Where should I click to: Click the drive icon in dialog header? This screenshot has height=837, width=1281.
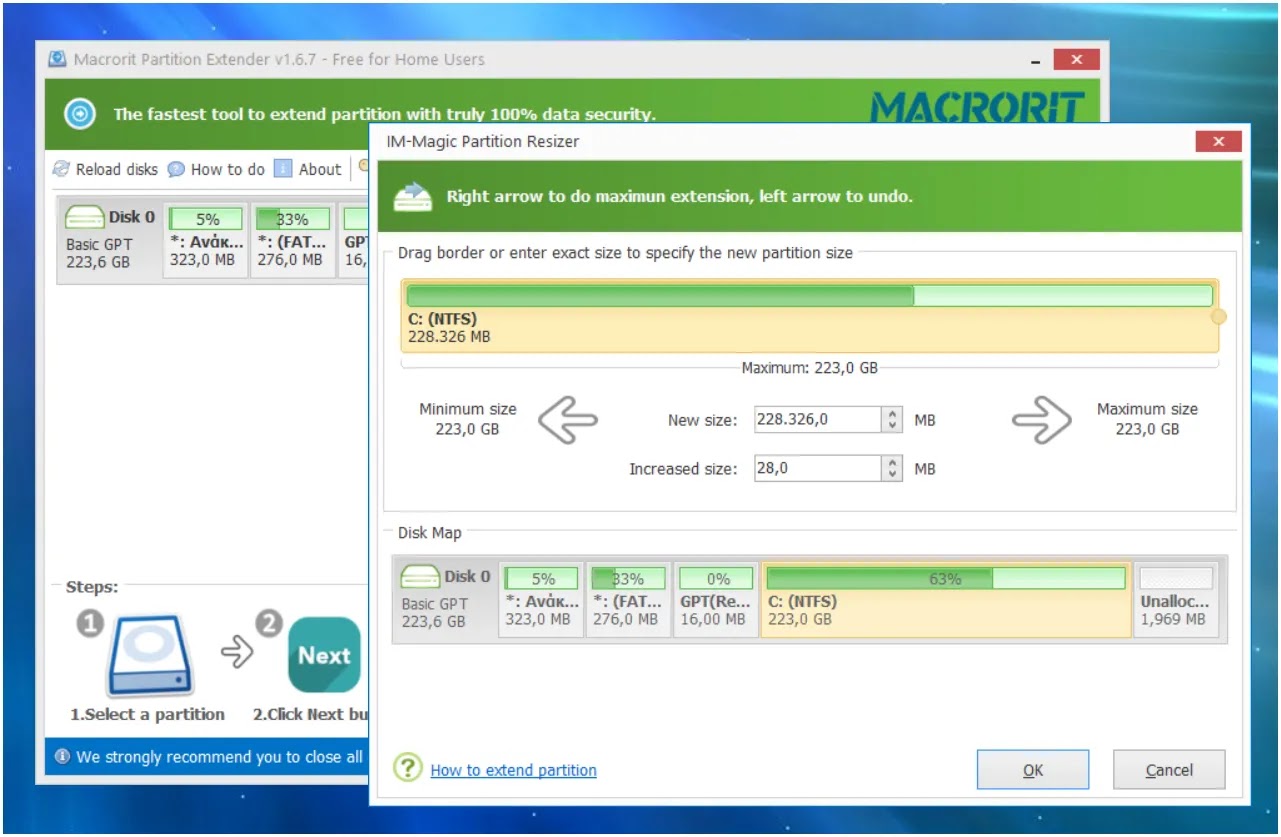(x=413, y=196)
